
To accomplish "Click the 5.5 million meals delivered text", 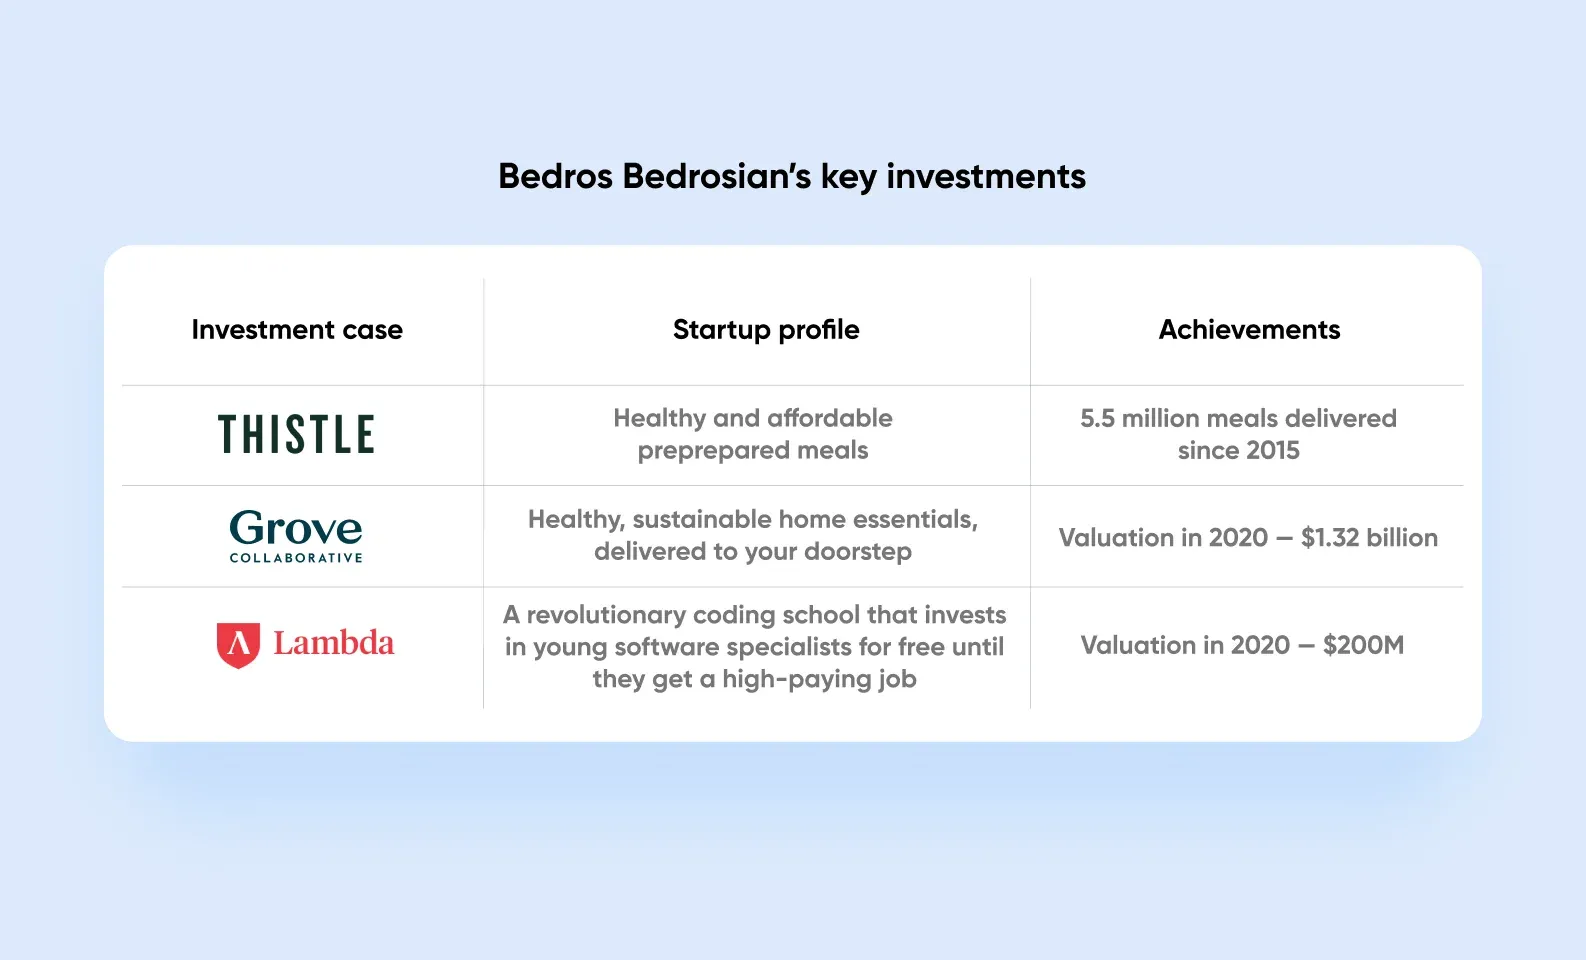I will 1238,418.
